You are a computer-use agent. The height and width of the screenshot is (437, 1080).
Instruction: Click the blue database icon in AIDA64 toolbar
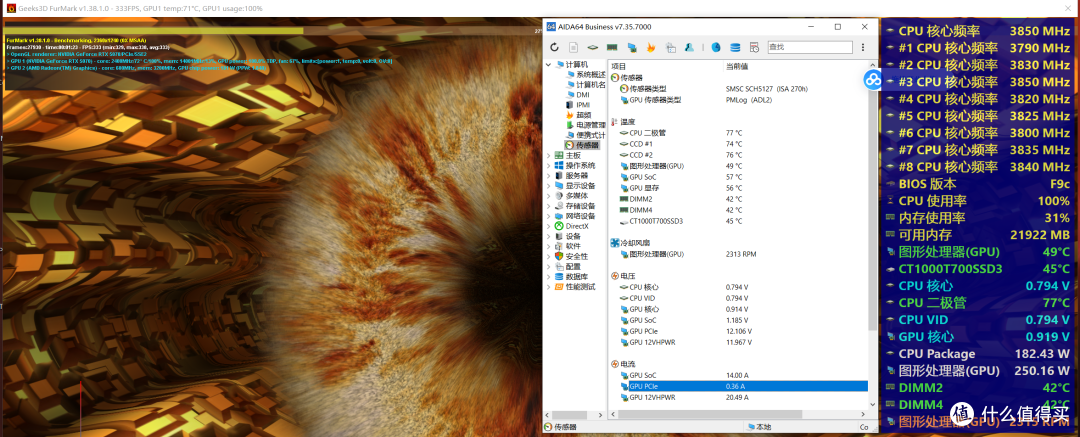click(x=735, y=48)
